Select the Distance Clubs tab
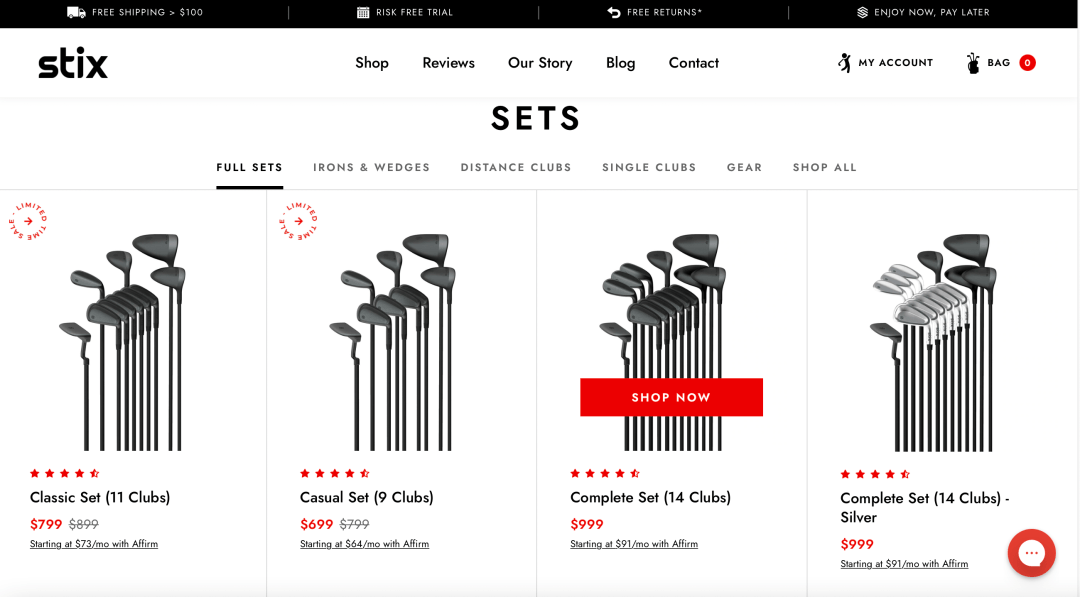The width and height of the screenshot is (1080, 597). click(516, 167)
